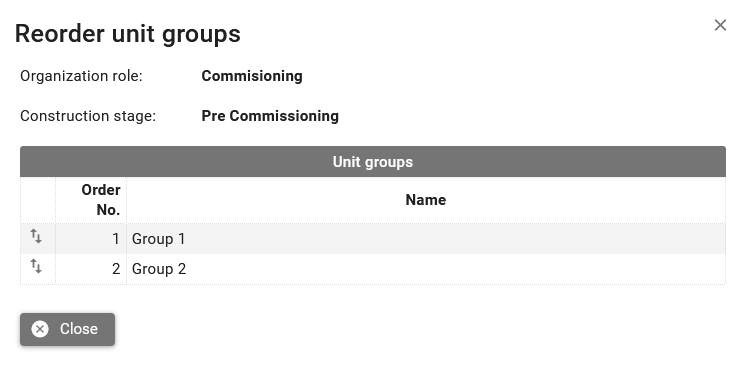This screenshot has height=365, width=747.
Task: Click order number 2 cell
Action: (x=91, y=269)
